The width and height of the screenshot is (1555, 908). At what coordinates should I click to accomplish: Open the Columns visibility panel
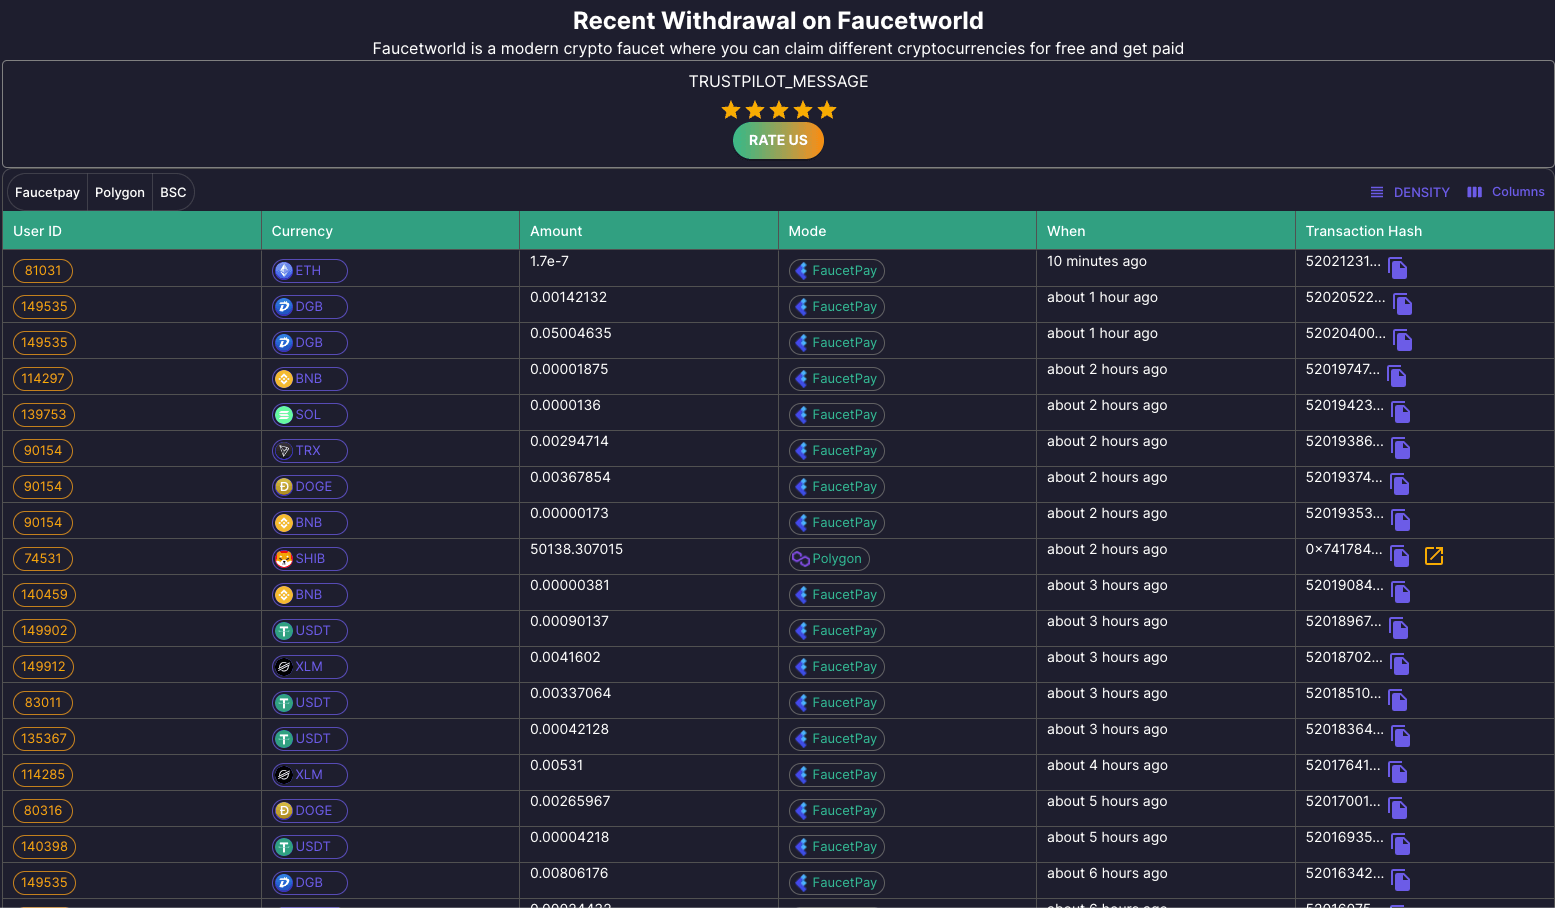pos(1506,192)
